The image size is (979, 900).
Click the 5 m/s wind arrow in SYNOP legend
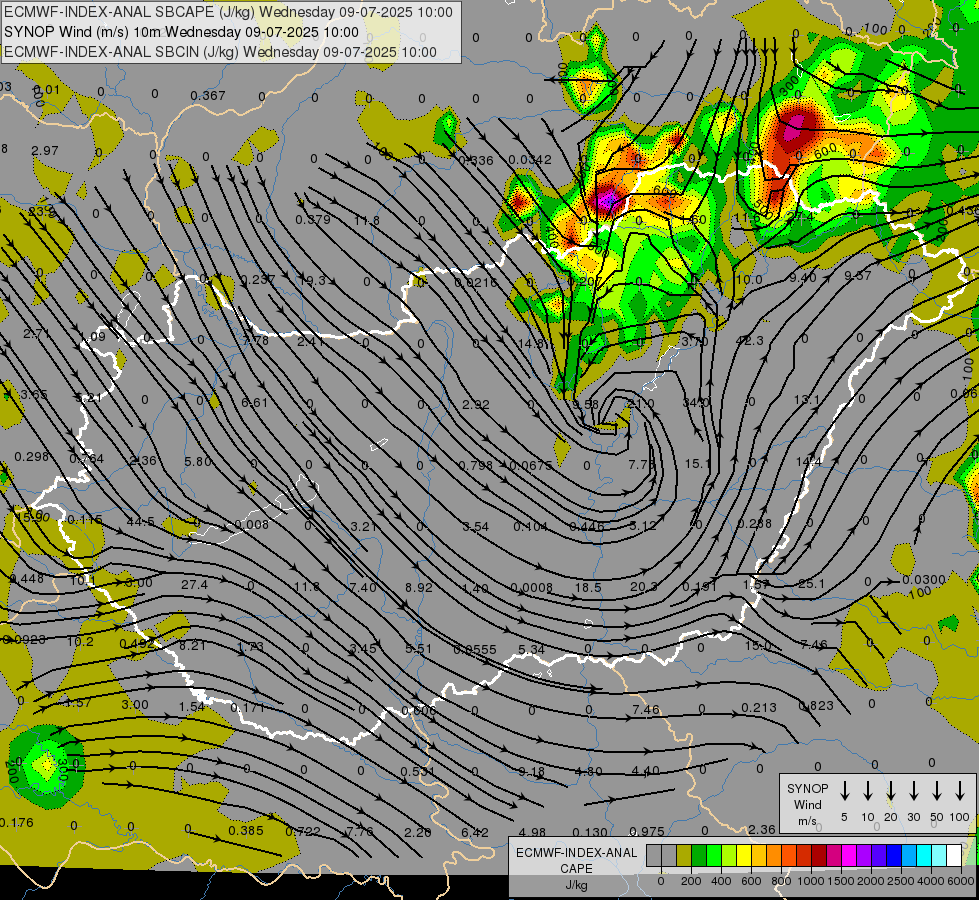coord(844,791)
